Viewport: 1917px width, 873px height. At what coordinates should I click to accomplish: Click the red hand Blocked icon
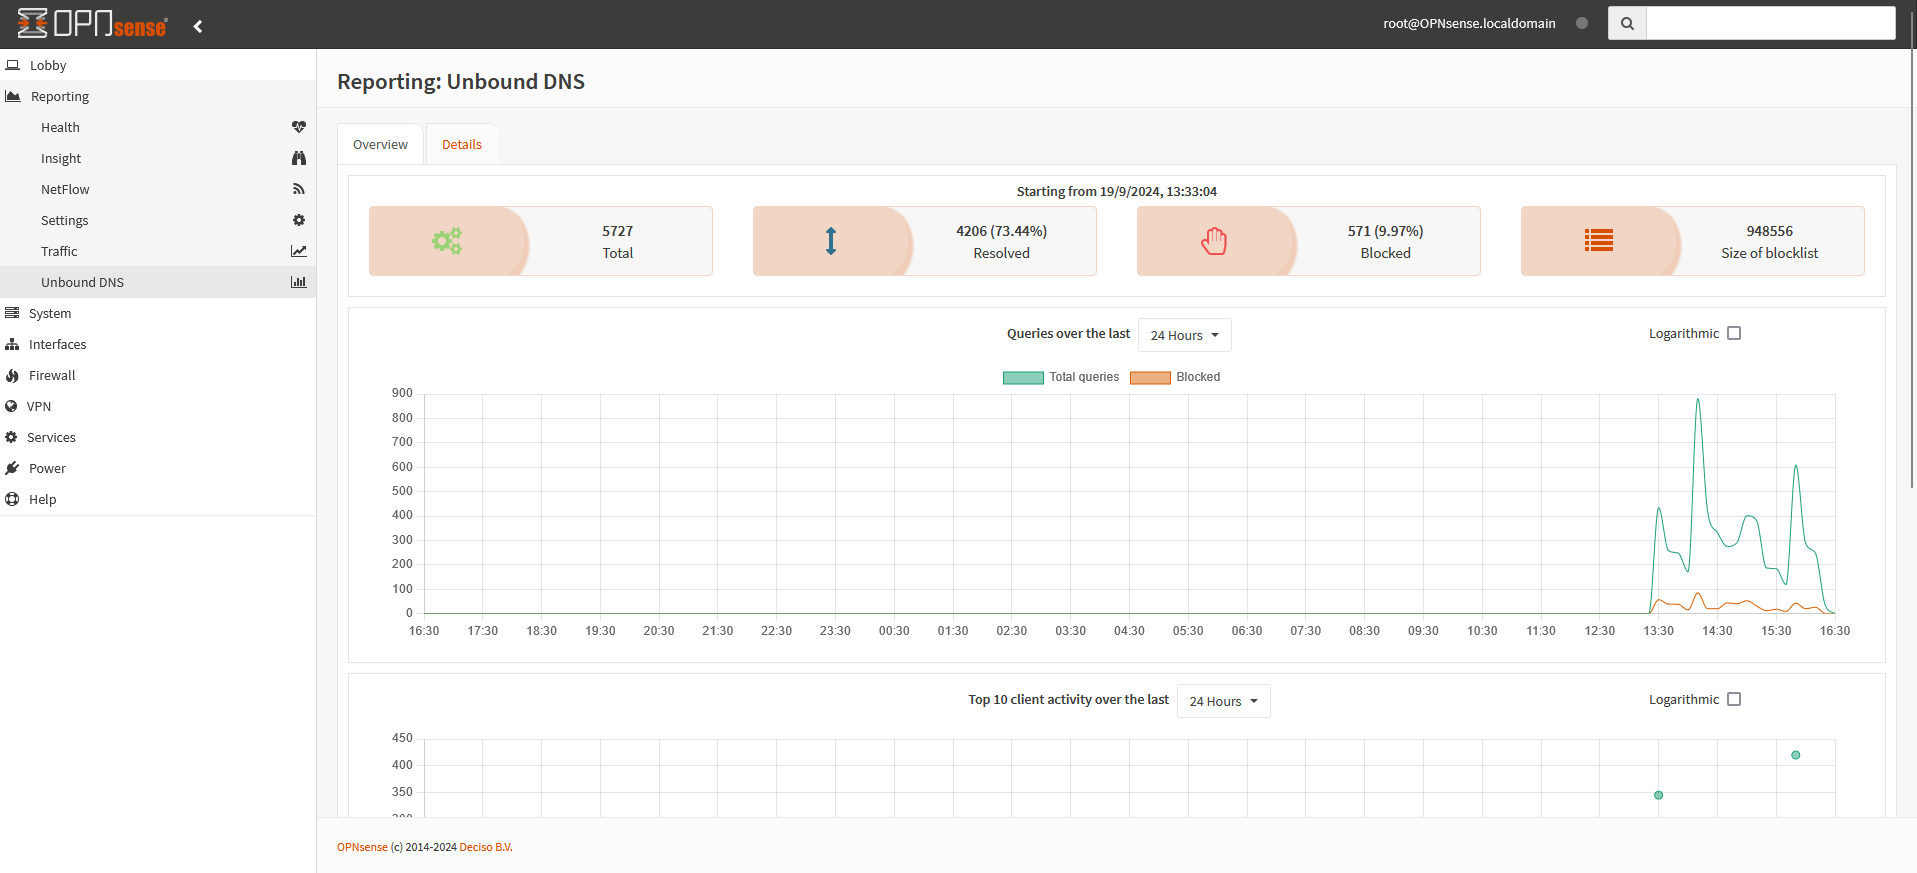1214,241
